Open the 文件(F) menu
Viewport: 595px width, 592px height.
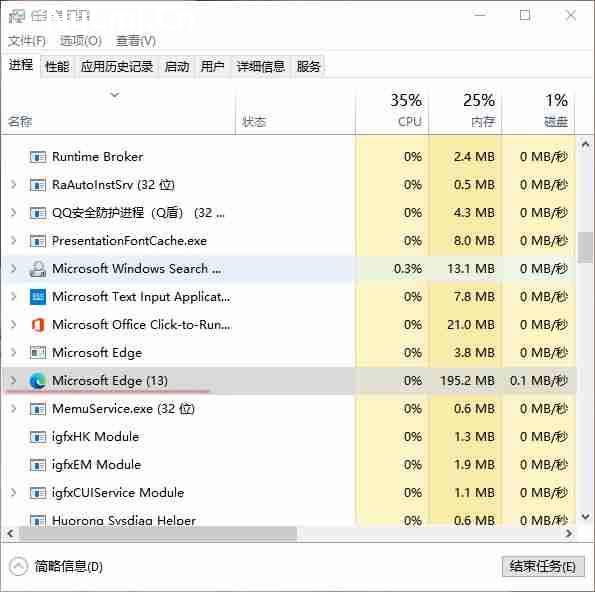tap(27, 41)
